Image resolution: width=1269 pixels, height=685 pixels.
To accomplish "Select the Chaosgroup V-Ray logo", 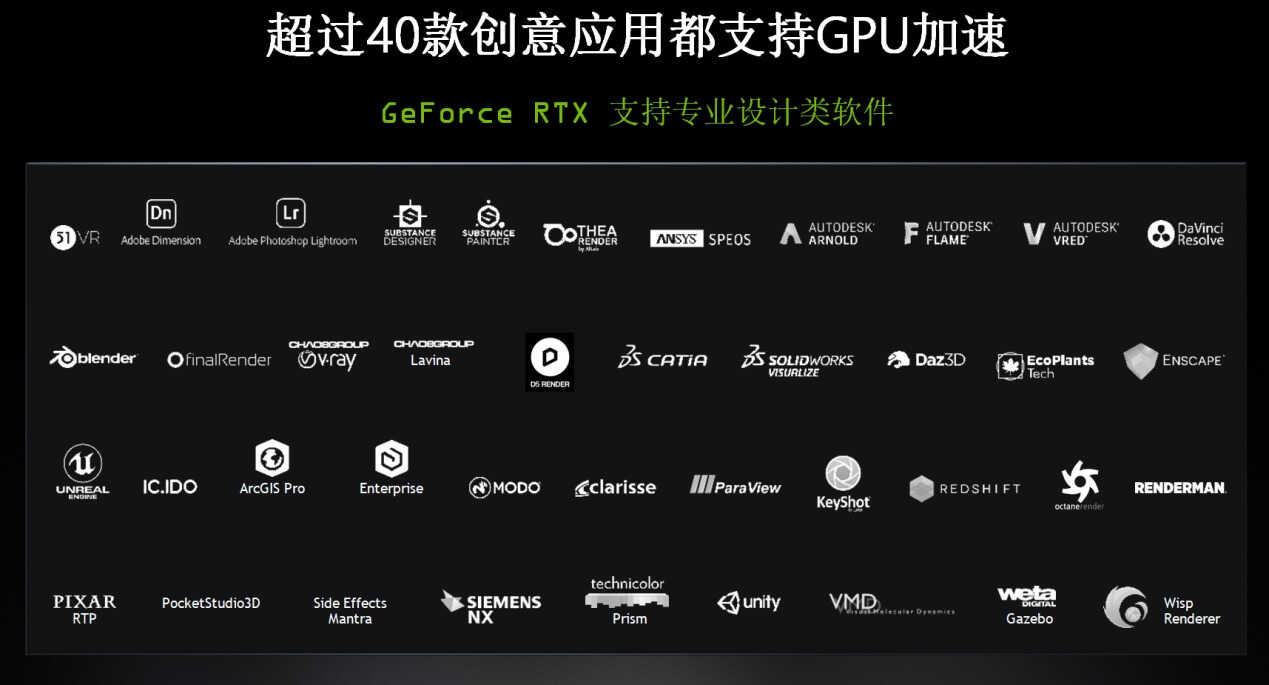I will pos(329,355).
